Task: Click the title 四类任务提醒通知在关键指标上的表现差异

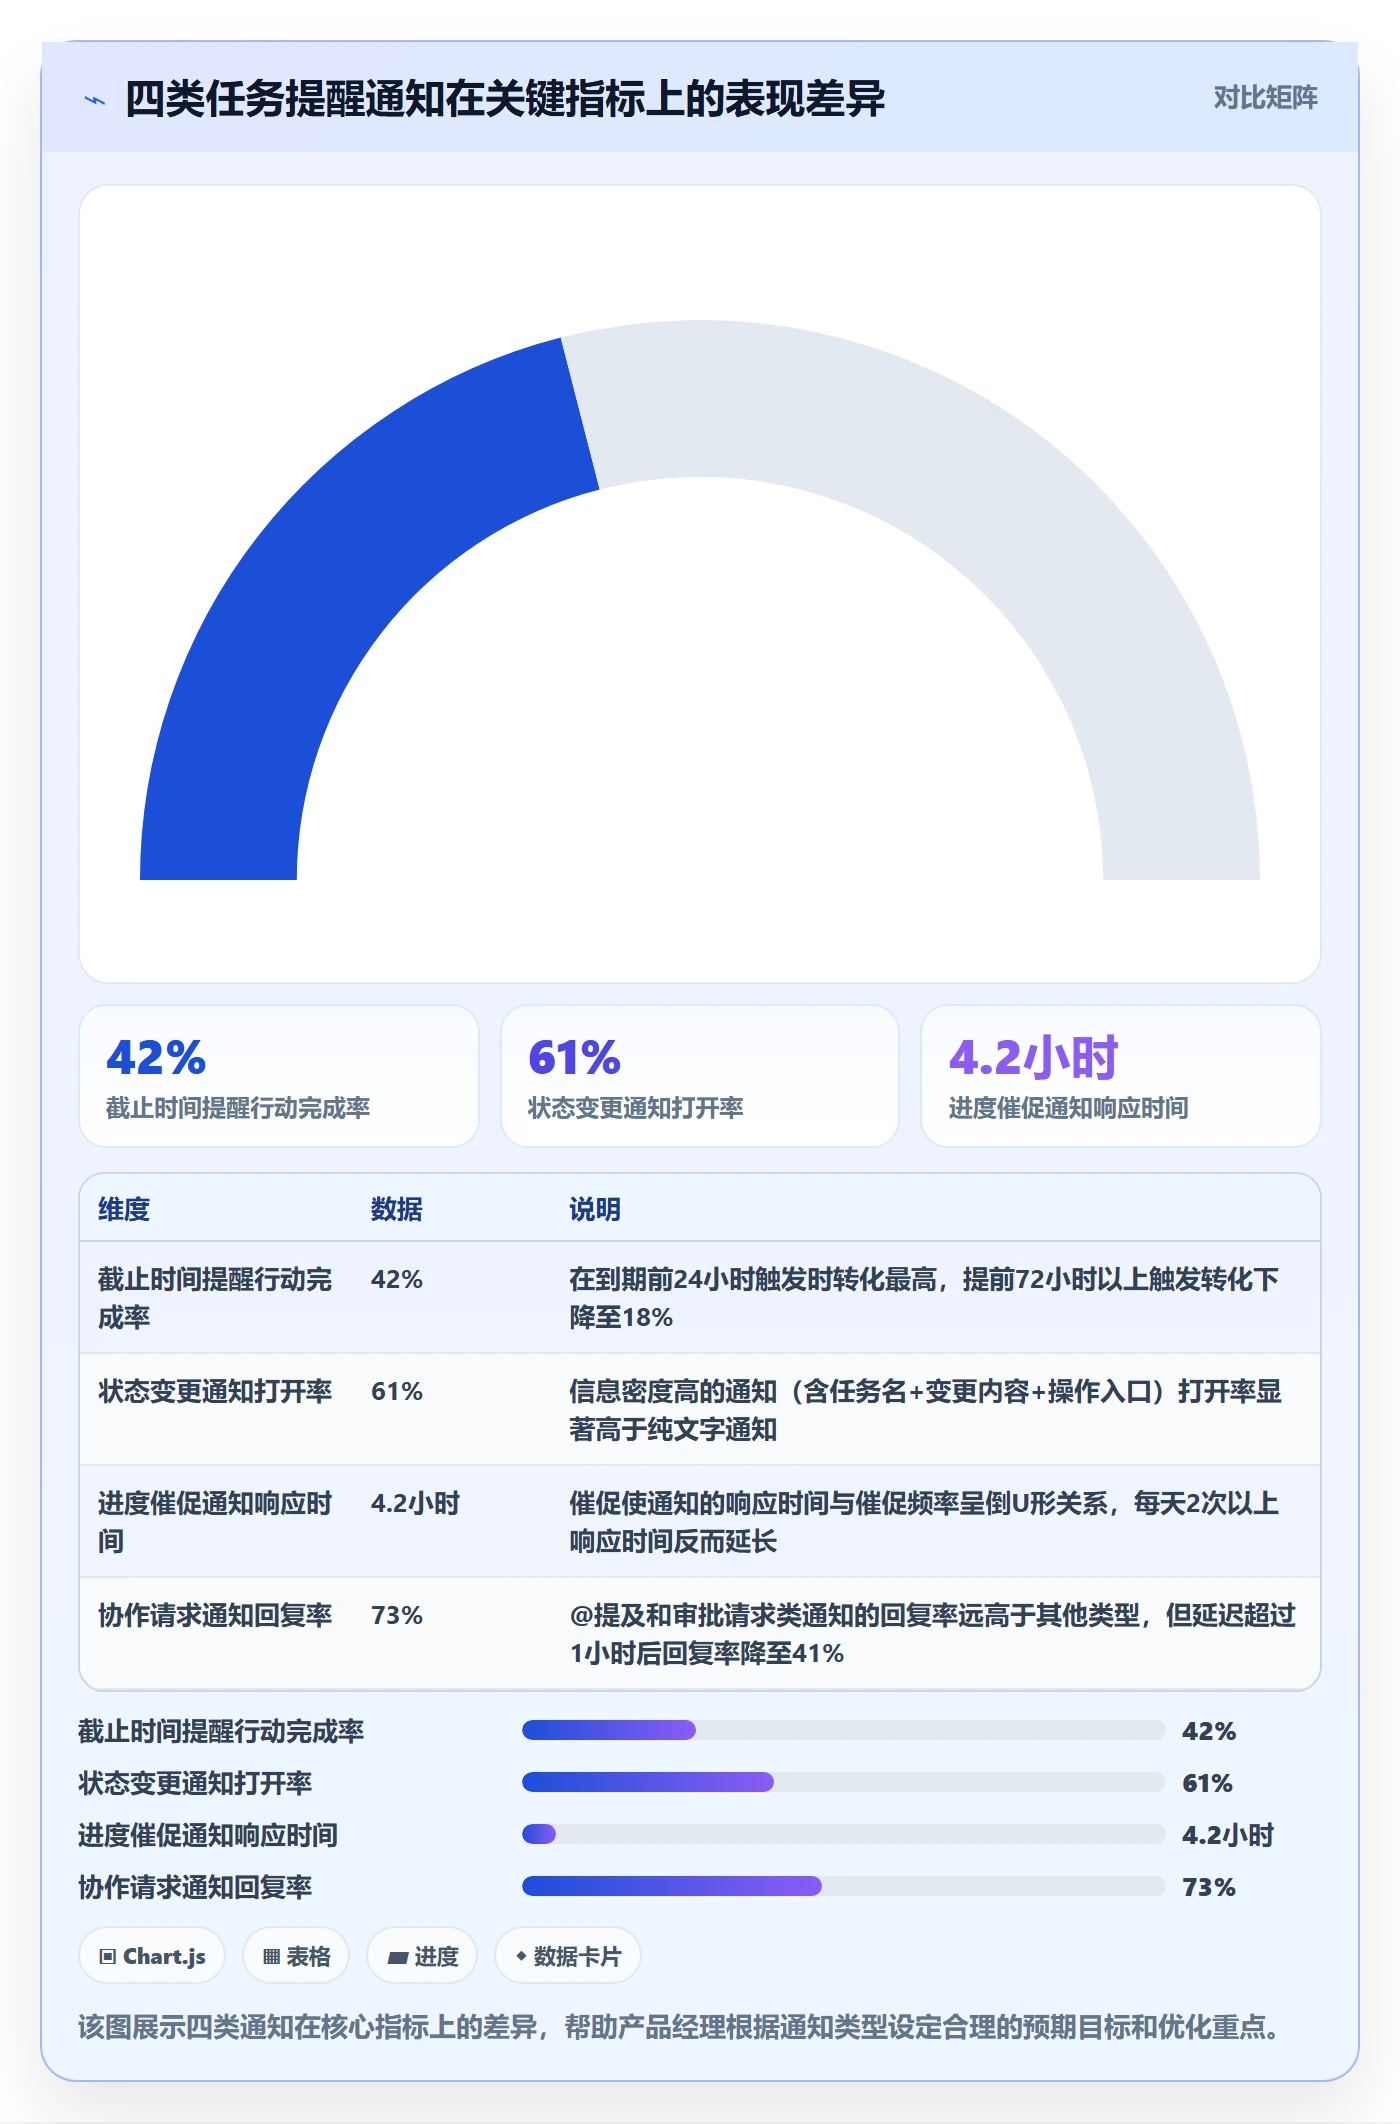Action: click(x=505, y=99)
